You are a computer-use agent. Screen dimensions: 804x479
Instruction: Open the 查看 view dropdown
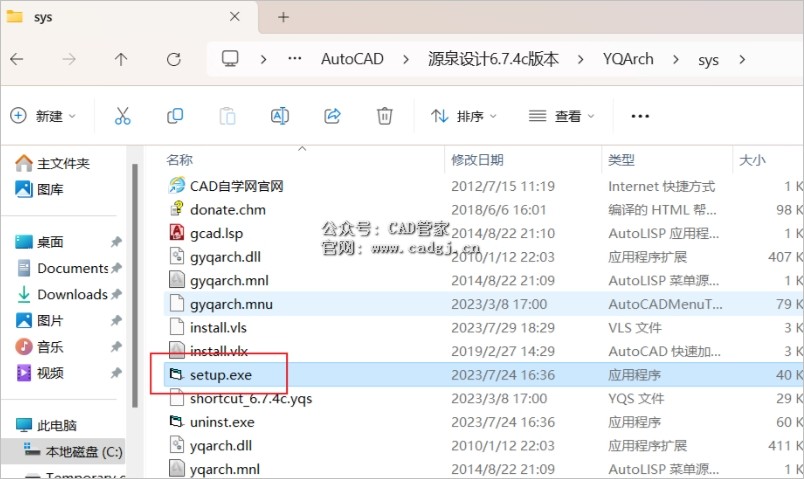[561, 116]
